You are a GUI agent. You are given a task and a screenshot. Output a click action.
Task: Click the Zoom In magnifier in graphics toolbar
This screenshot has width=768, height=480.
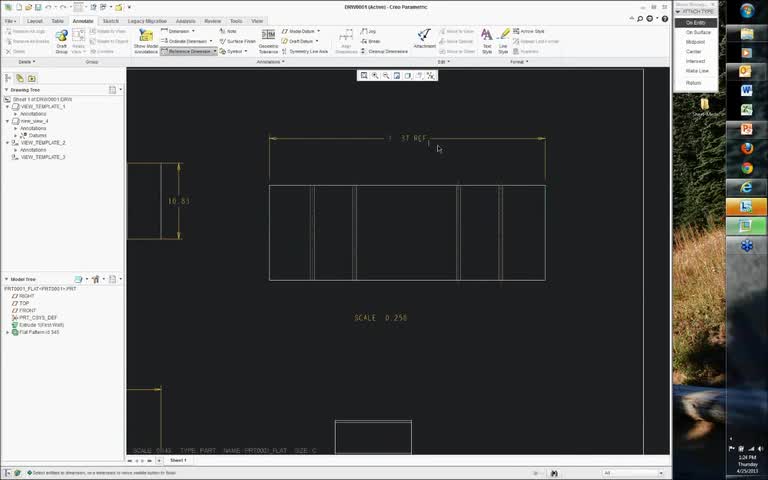375,75
